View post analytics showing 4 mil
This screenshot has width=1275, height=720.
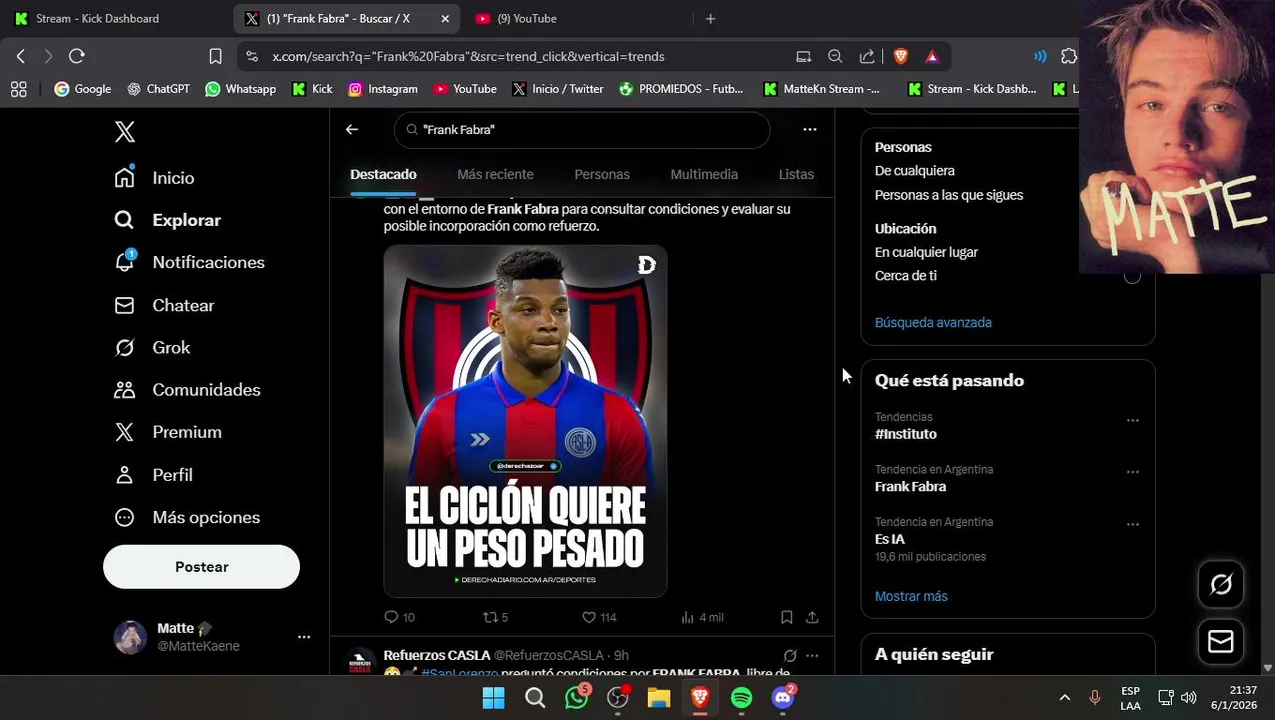tap(701, 617)
